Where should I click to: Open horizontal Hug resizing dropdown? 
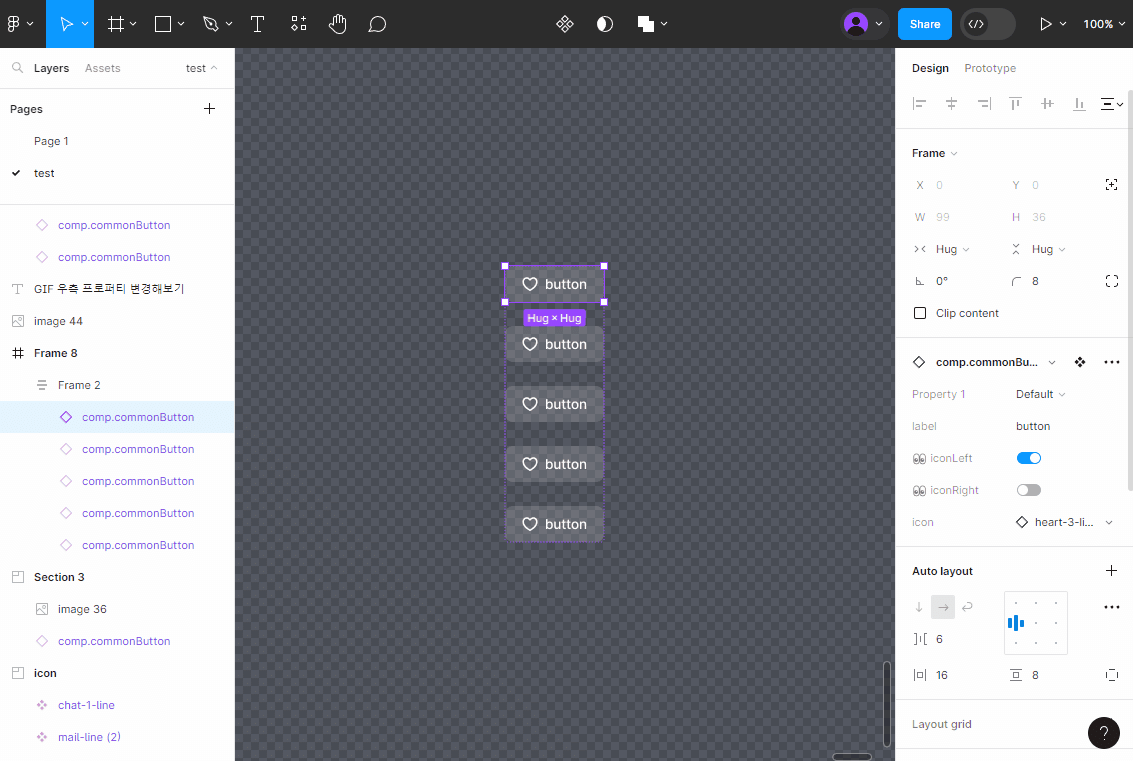pyautogui.click(x=952, y=249)
